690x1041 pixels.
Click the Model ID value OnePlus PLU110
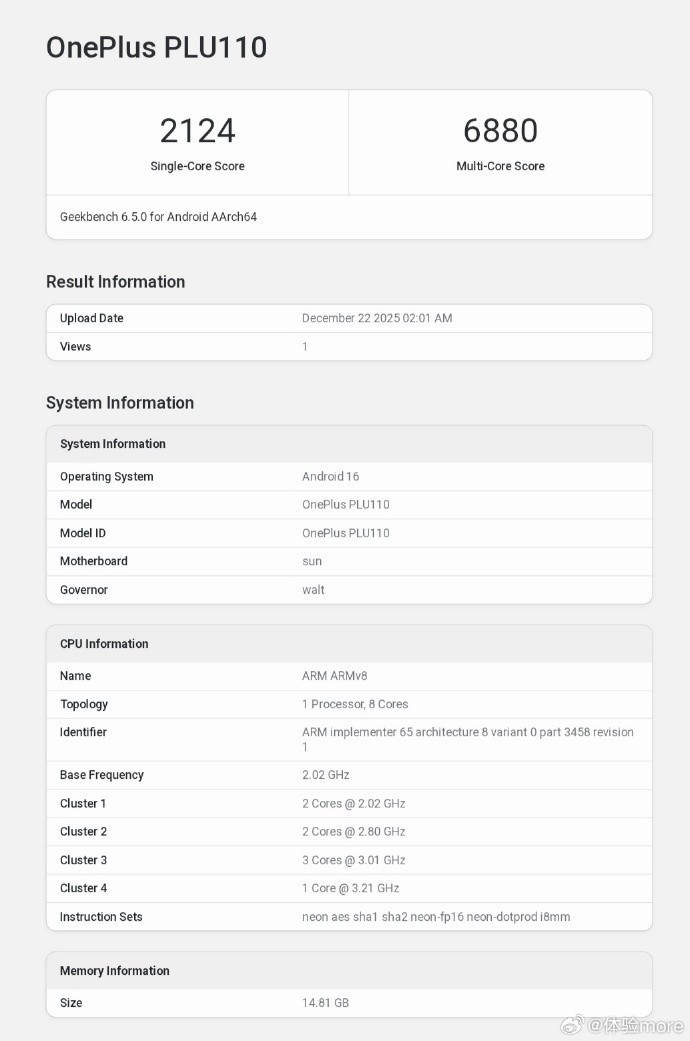(345, 533)
